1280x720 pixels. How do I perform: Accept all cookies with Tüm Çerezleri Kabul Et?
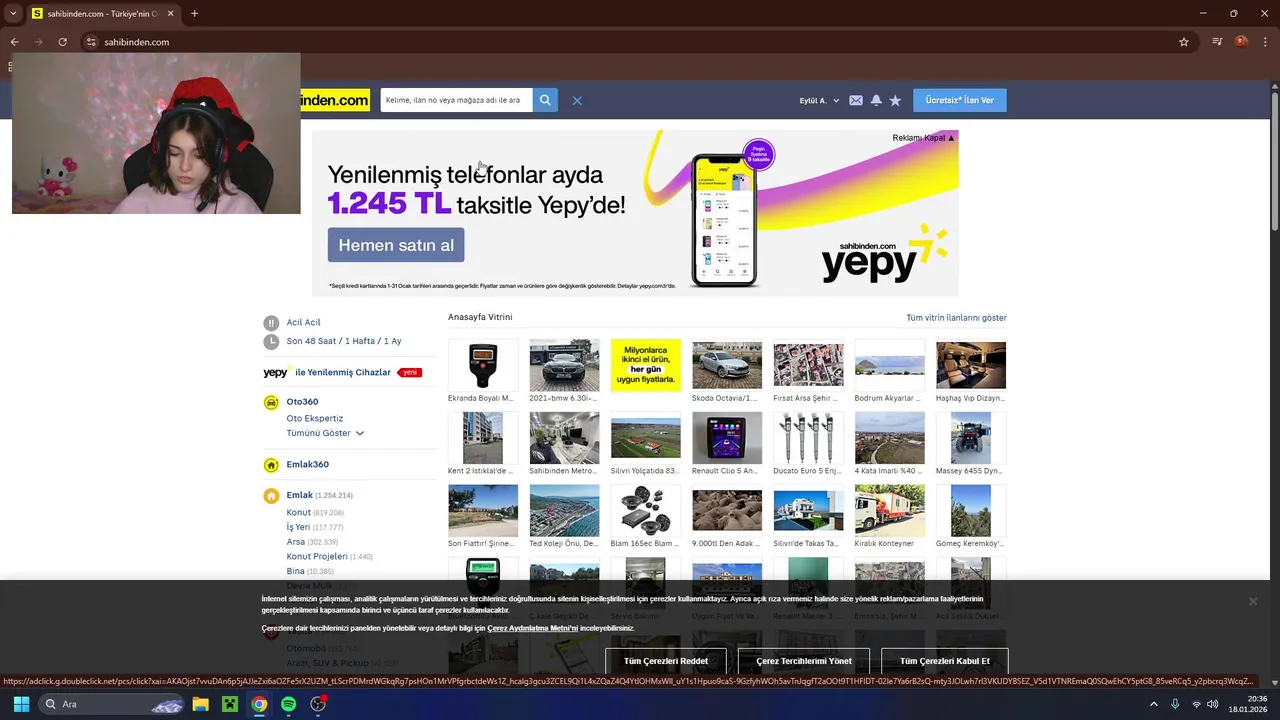click(x=945, y=661)
